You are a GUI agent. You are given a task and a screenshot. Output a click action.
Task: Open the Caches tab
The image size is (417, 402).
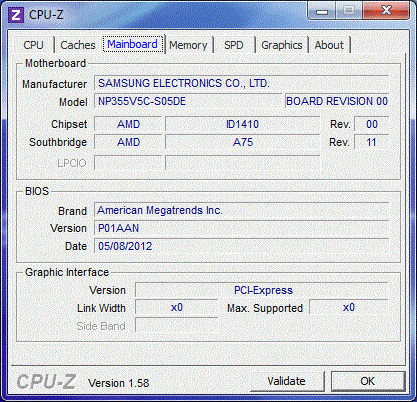click(78, 45)
